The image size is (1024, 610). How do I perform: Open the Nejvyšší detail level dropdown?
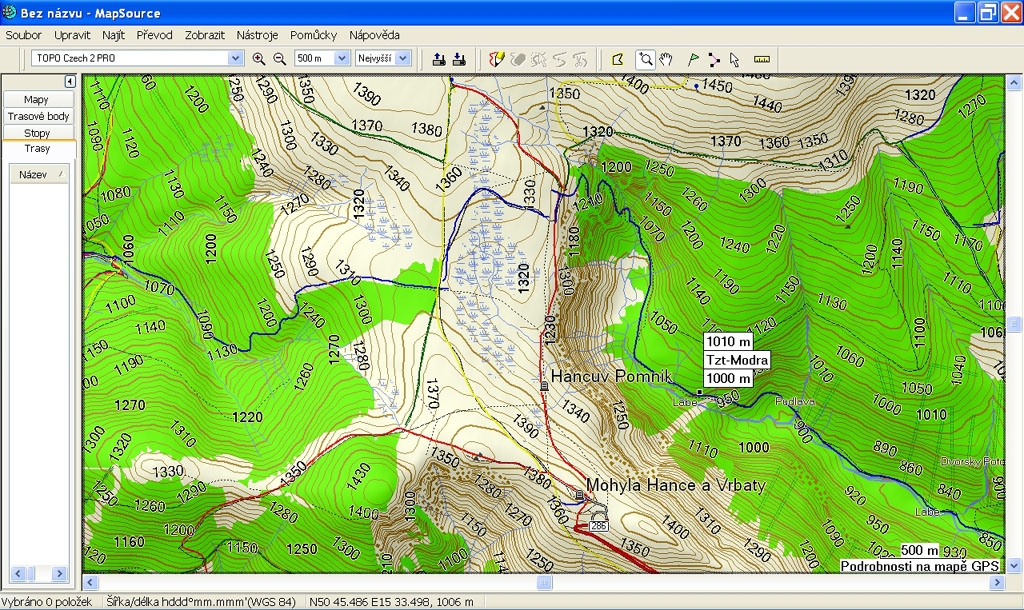tap(404, 58)
